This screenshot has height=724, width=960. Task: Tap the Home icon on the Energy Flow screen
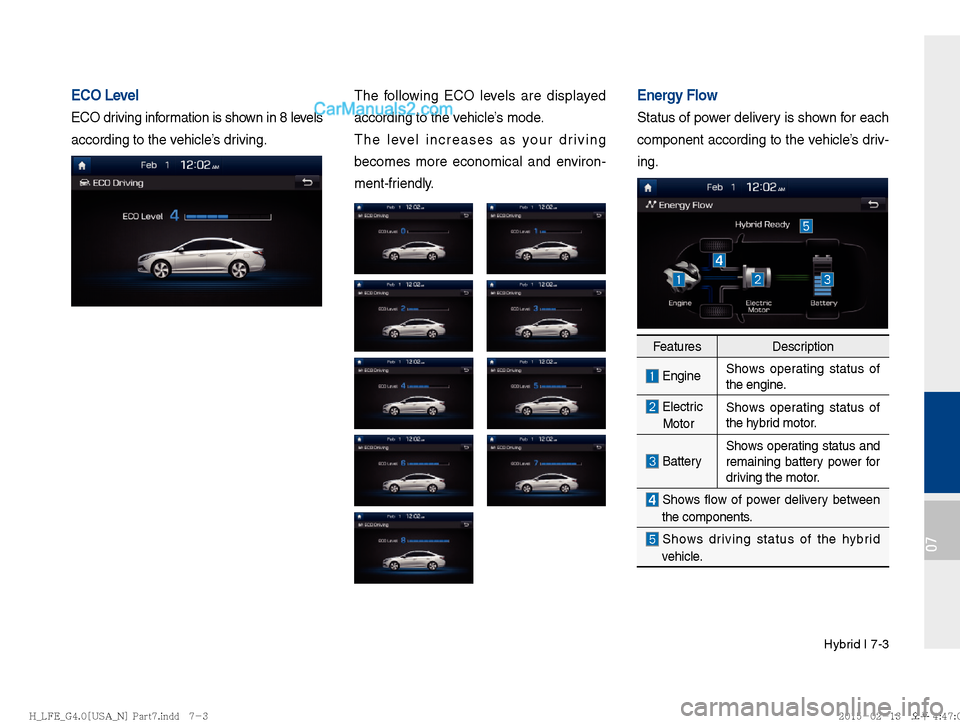pyautogui.click(x=647, y=187)
